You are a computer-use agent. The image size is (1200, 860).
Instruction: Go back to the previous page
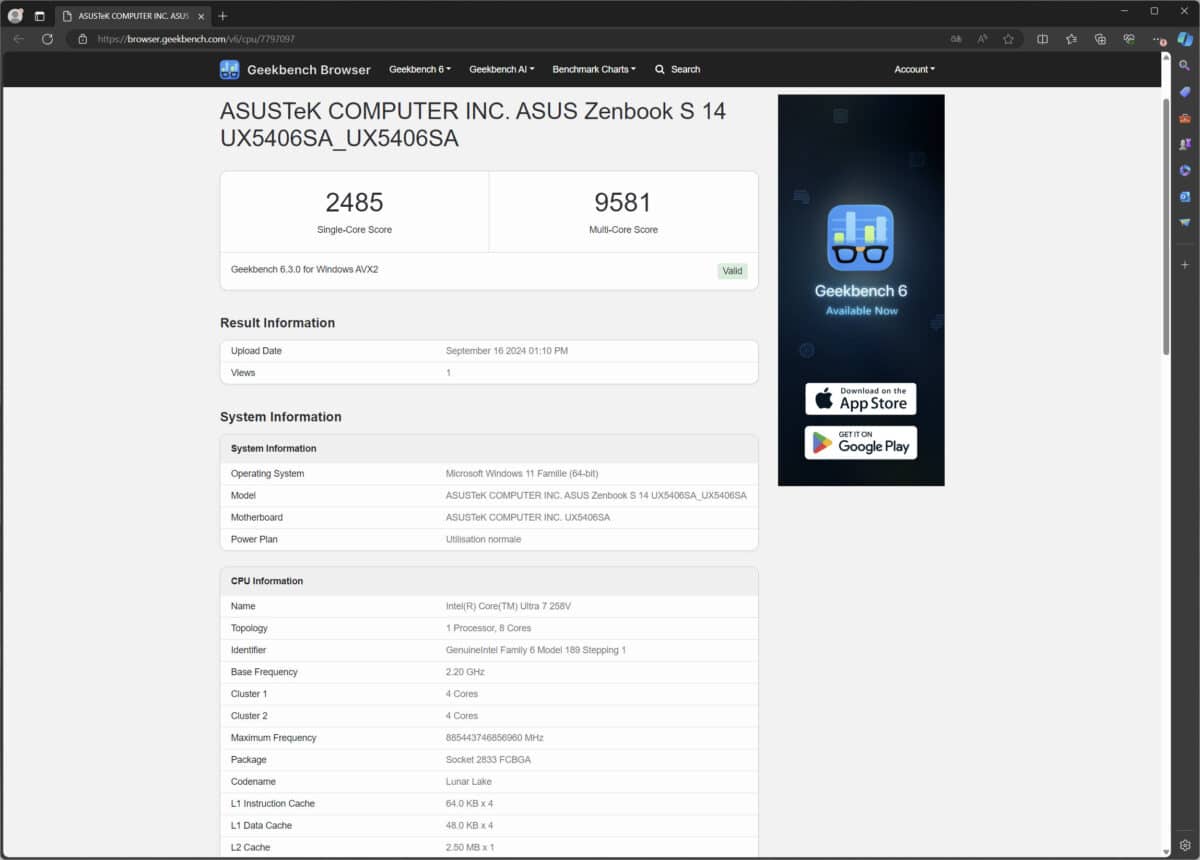click(x=18, y=39)
